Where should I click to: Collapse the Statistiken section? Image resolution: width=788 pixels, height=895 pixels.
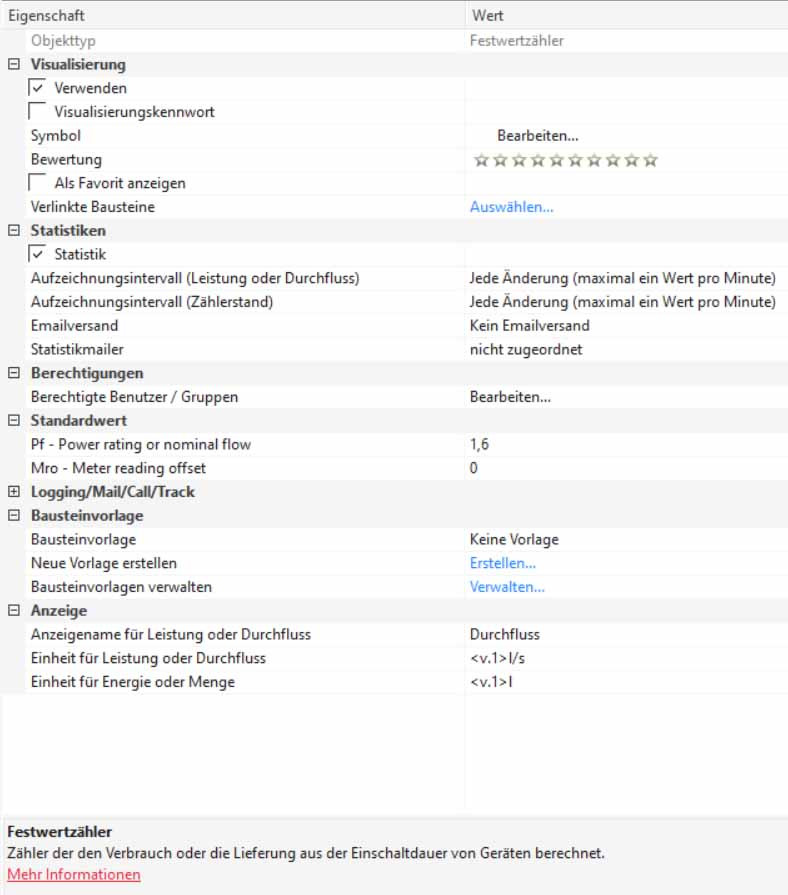click(14, 231)
